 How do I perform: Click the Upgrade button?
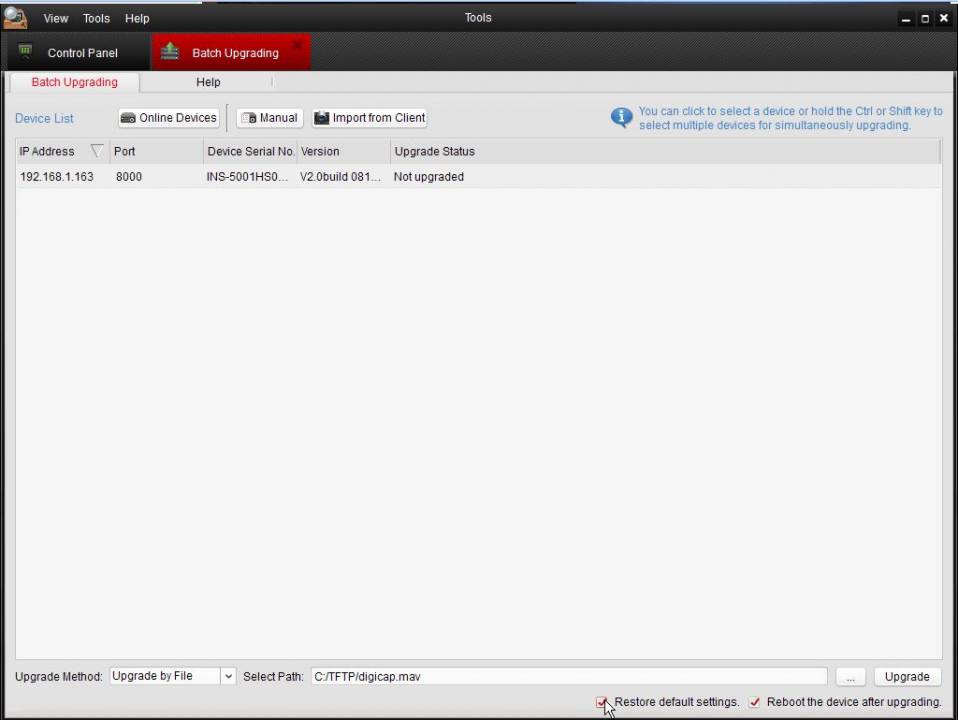(907, 677)
